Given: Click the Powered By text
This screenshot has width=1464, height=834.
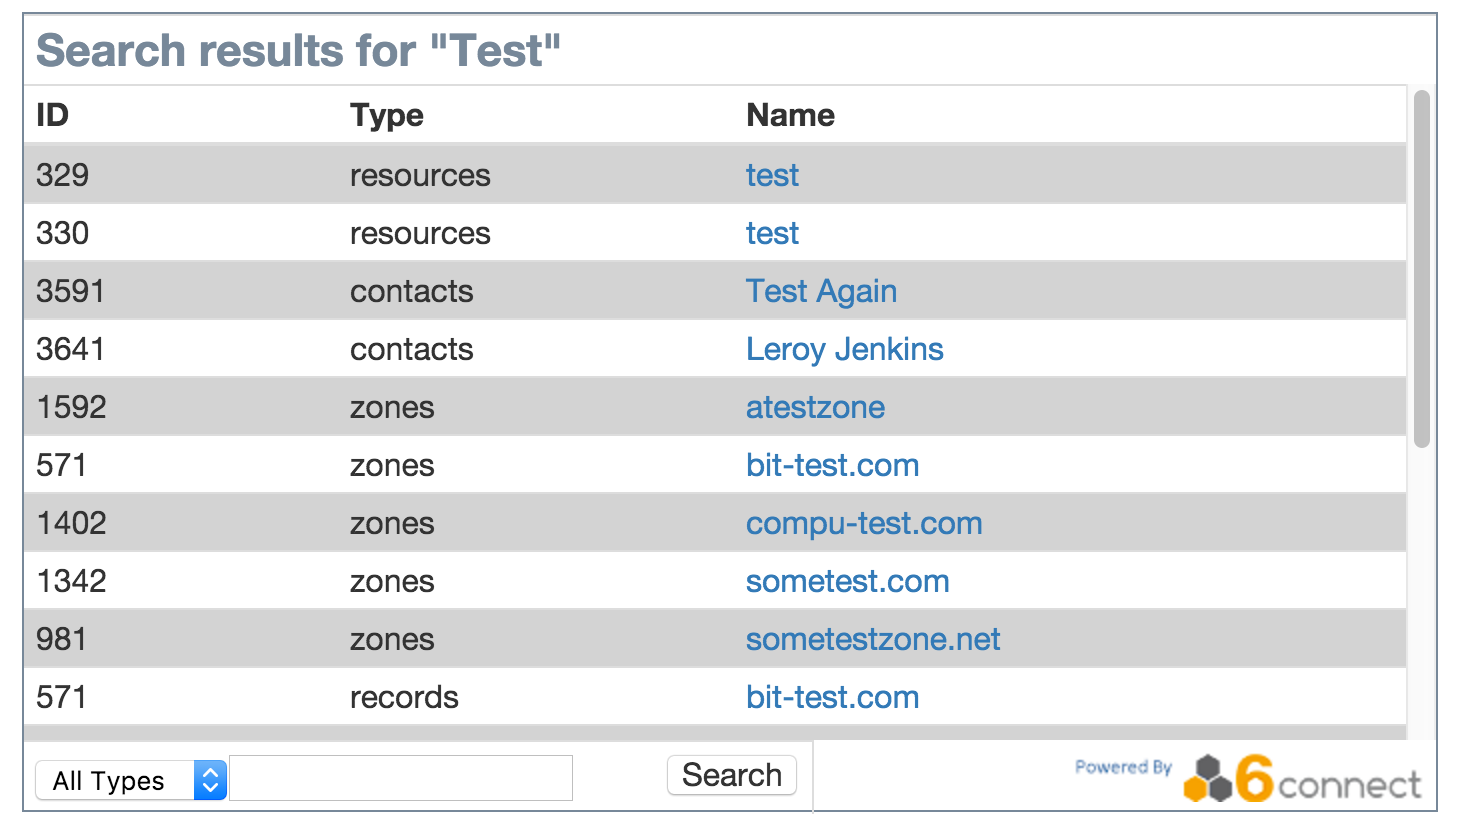Looking at the screenshot, I should (x=1123, y=767).
